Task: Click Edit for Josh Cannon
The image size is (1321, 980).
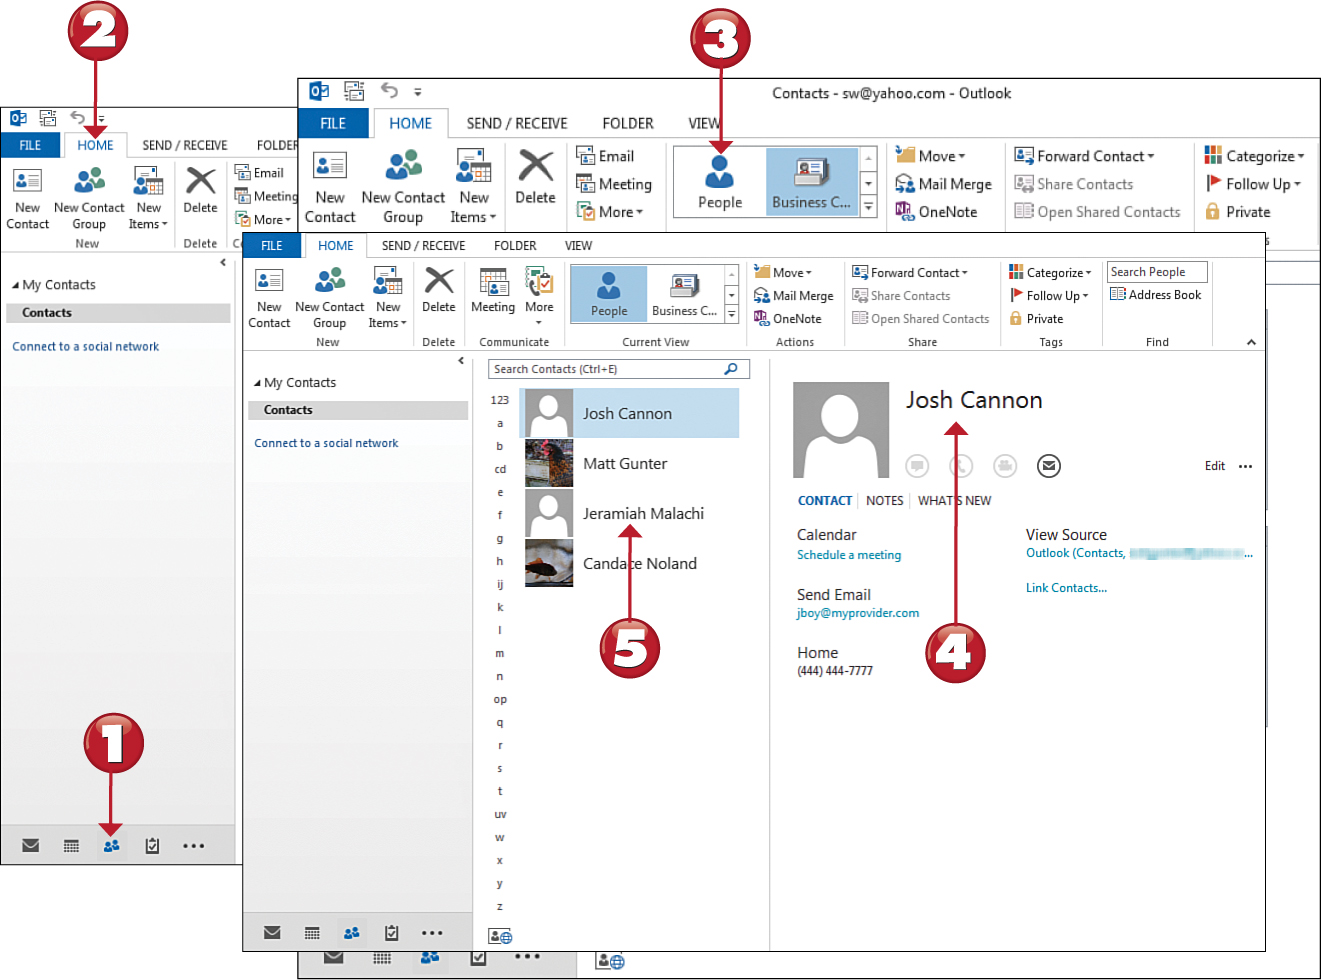Action: point(1215,466)
